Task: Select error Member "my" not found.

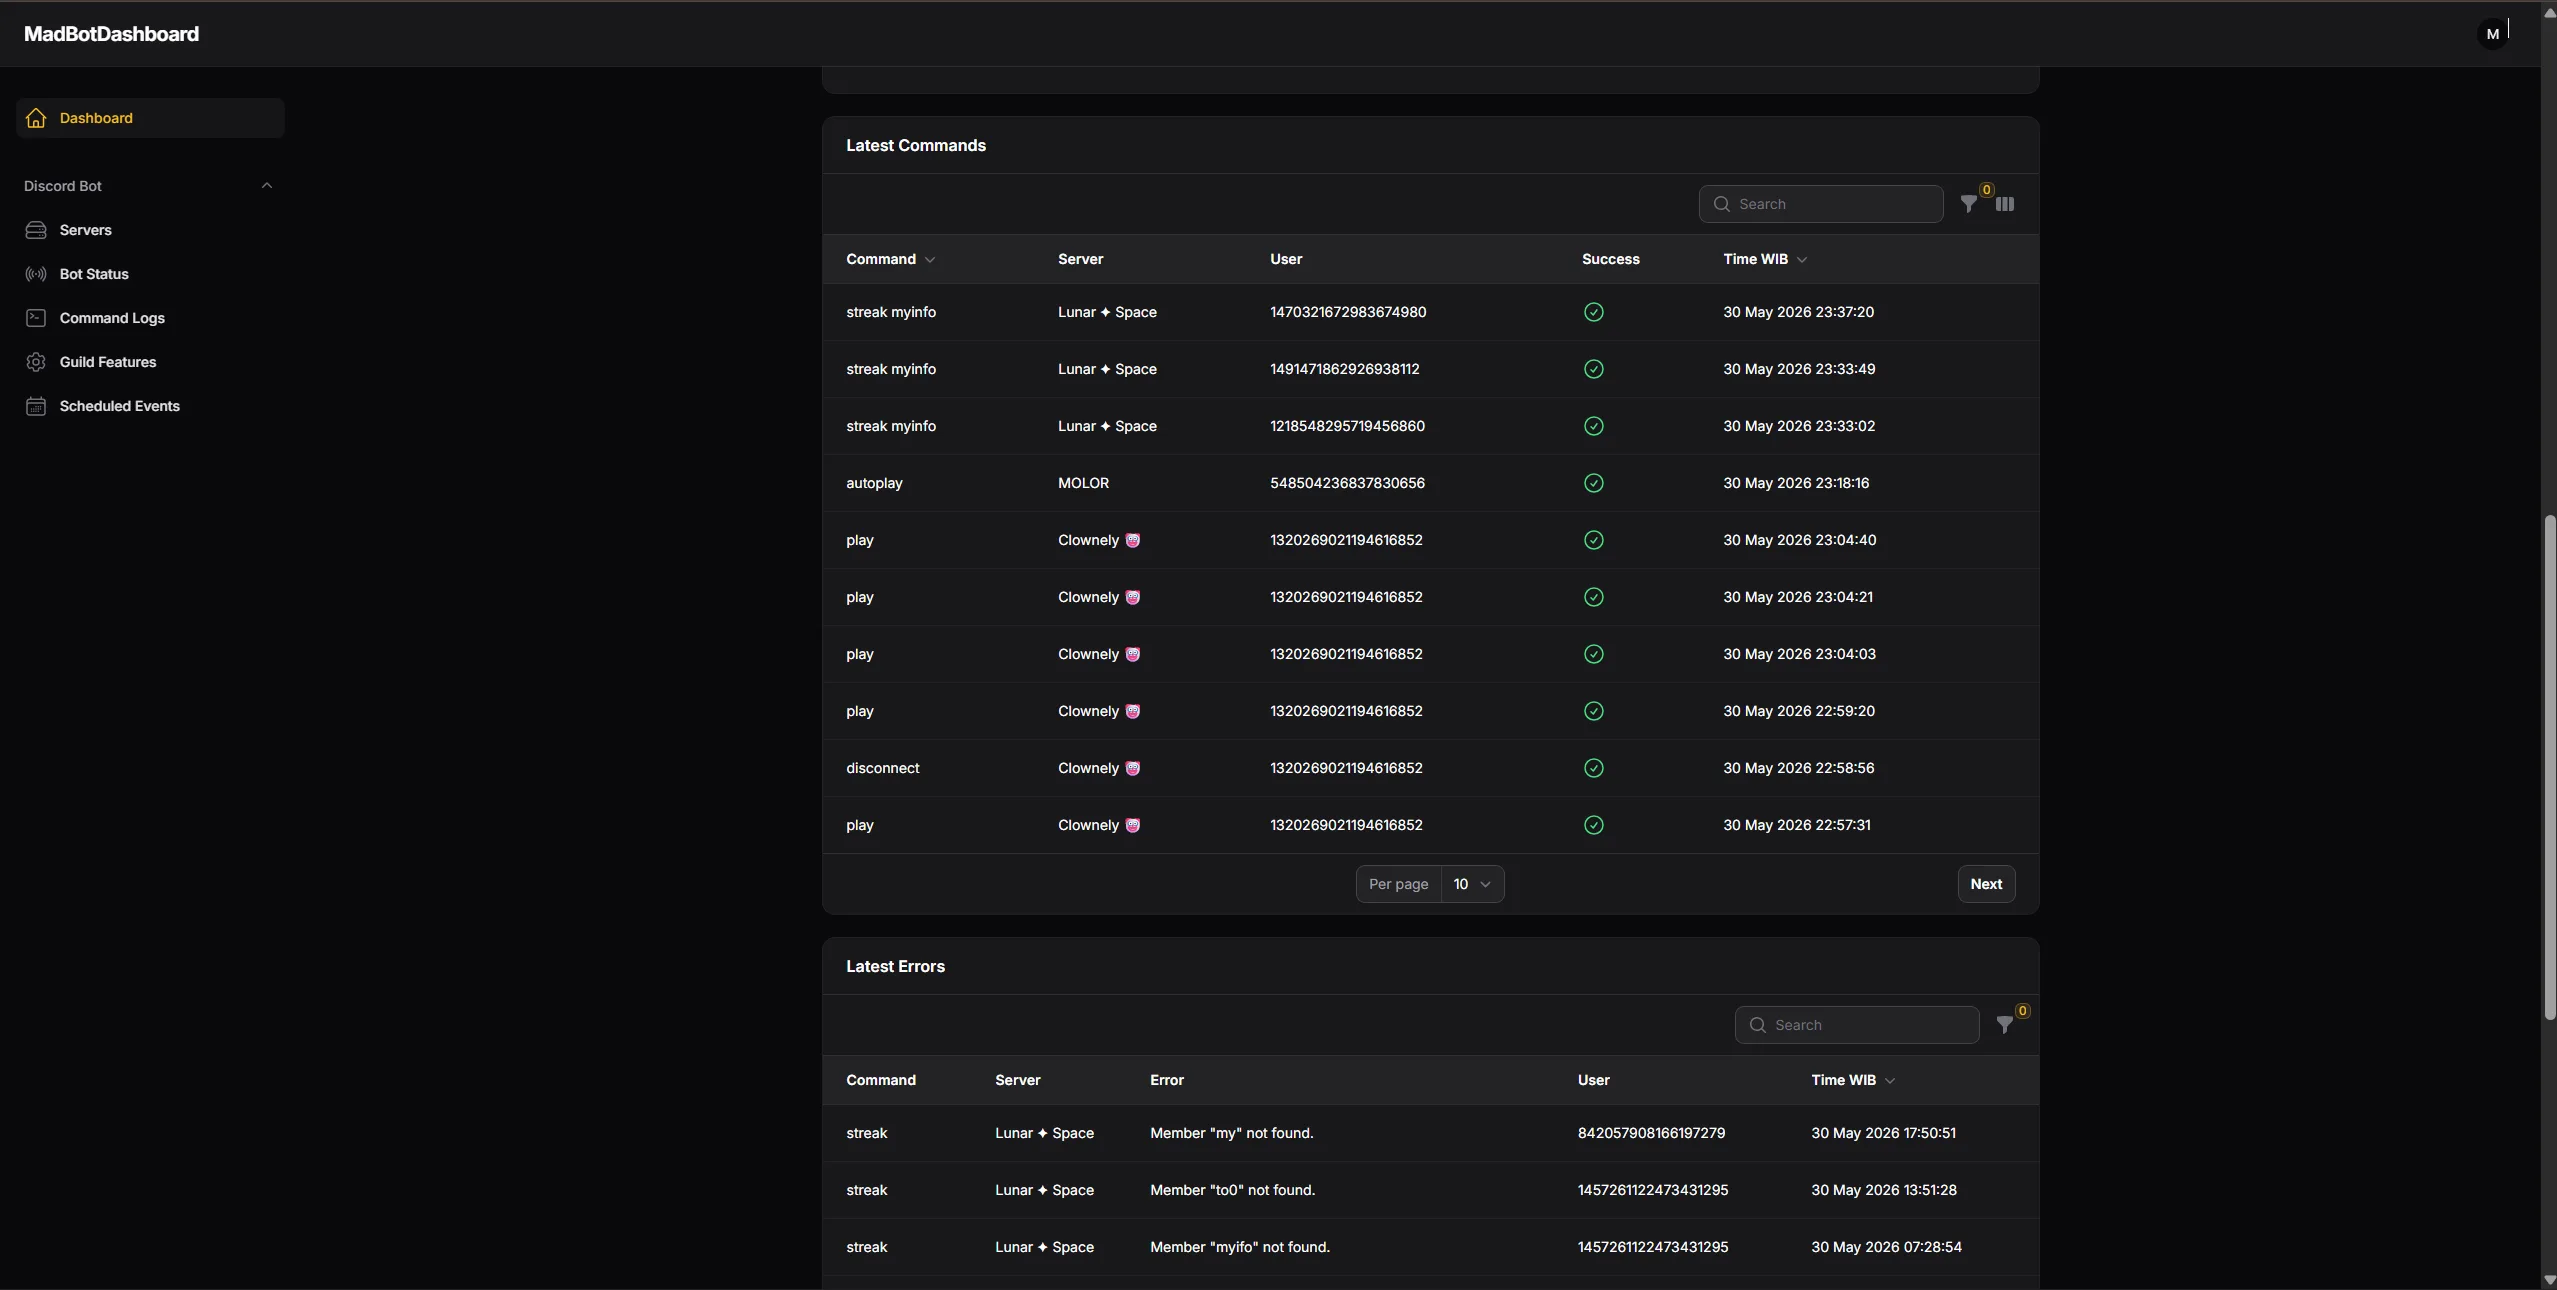Action: [x=1232, y=1133]
